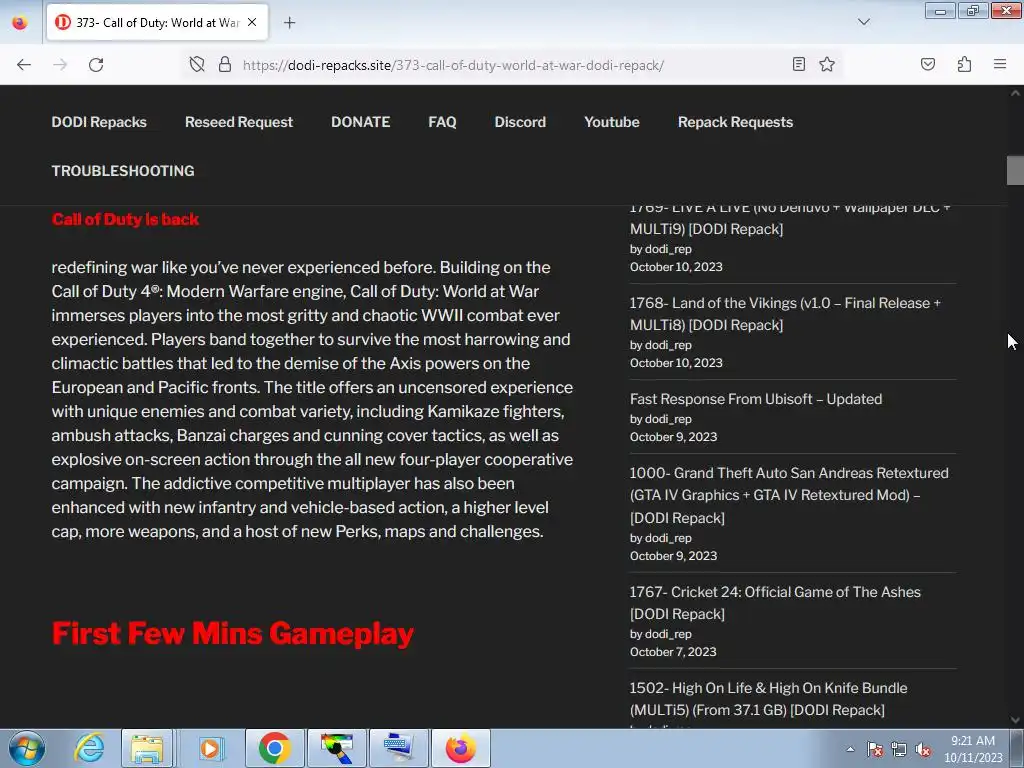
Task: Click the browser forward arrow
Action: tap(60, 65)
